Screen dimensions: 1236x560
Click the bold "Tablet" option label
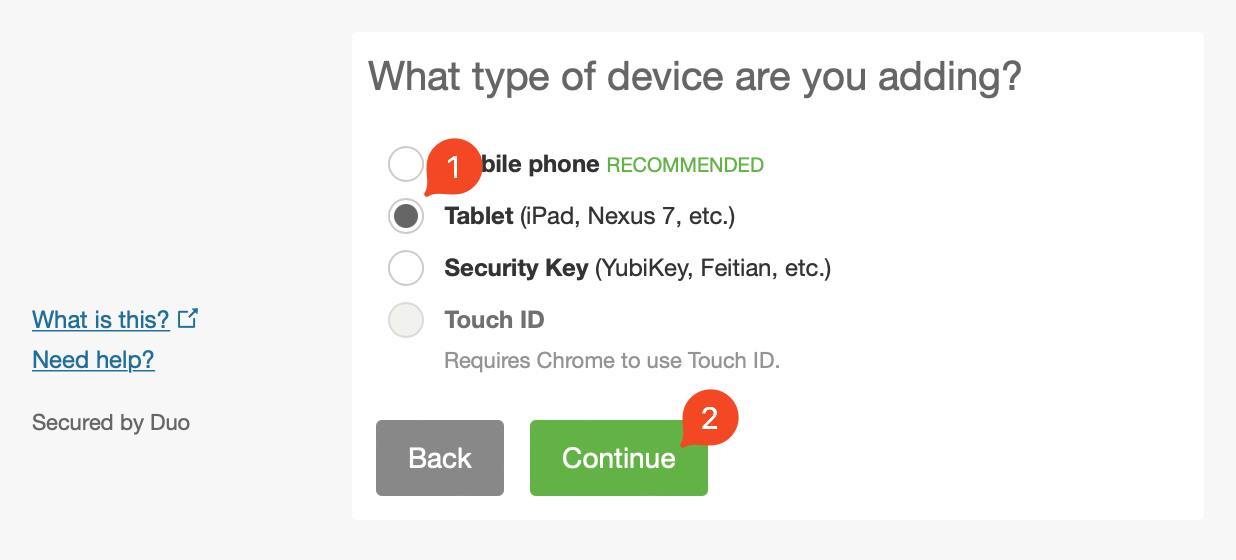click(479, 216)
